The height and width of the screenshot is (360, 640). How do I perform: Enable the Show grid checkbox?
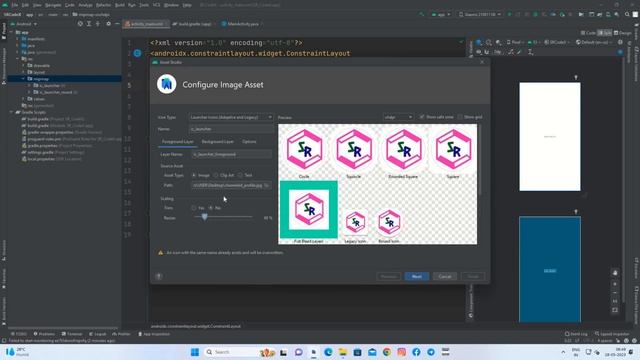coord(460,117)
